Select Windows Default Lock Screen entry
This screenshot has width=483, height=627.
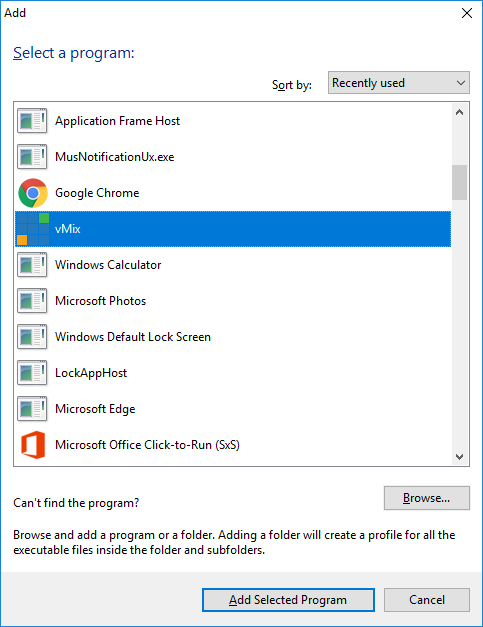click(233, 337)
